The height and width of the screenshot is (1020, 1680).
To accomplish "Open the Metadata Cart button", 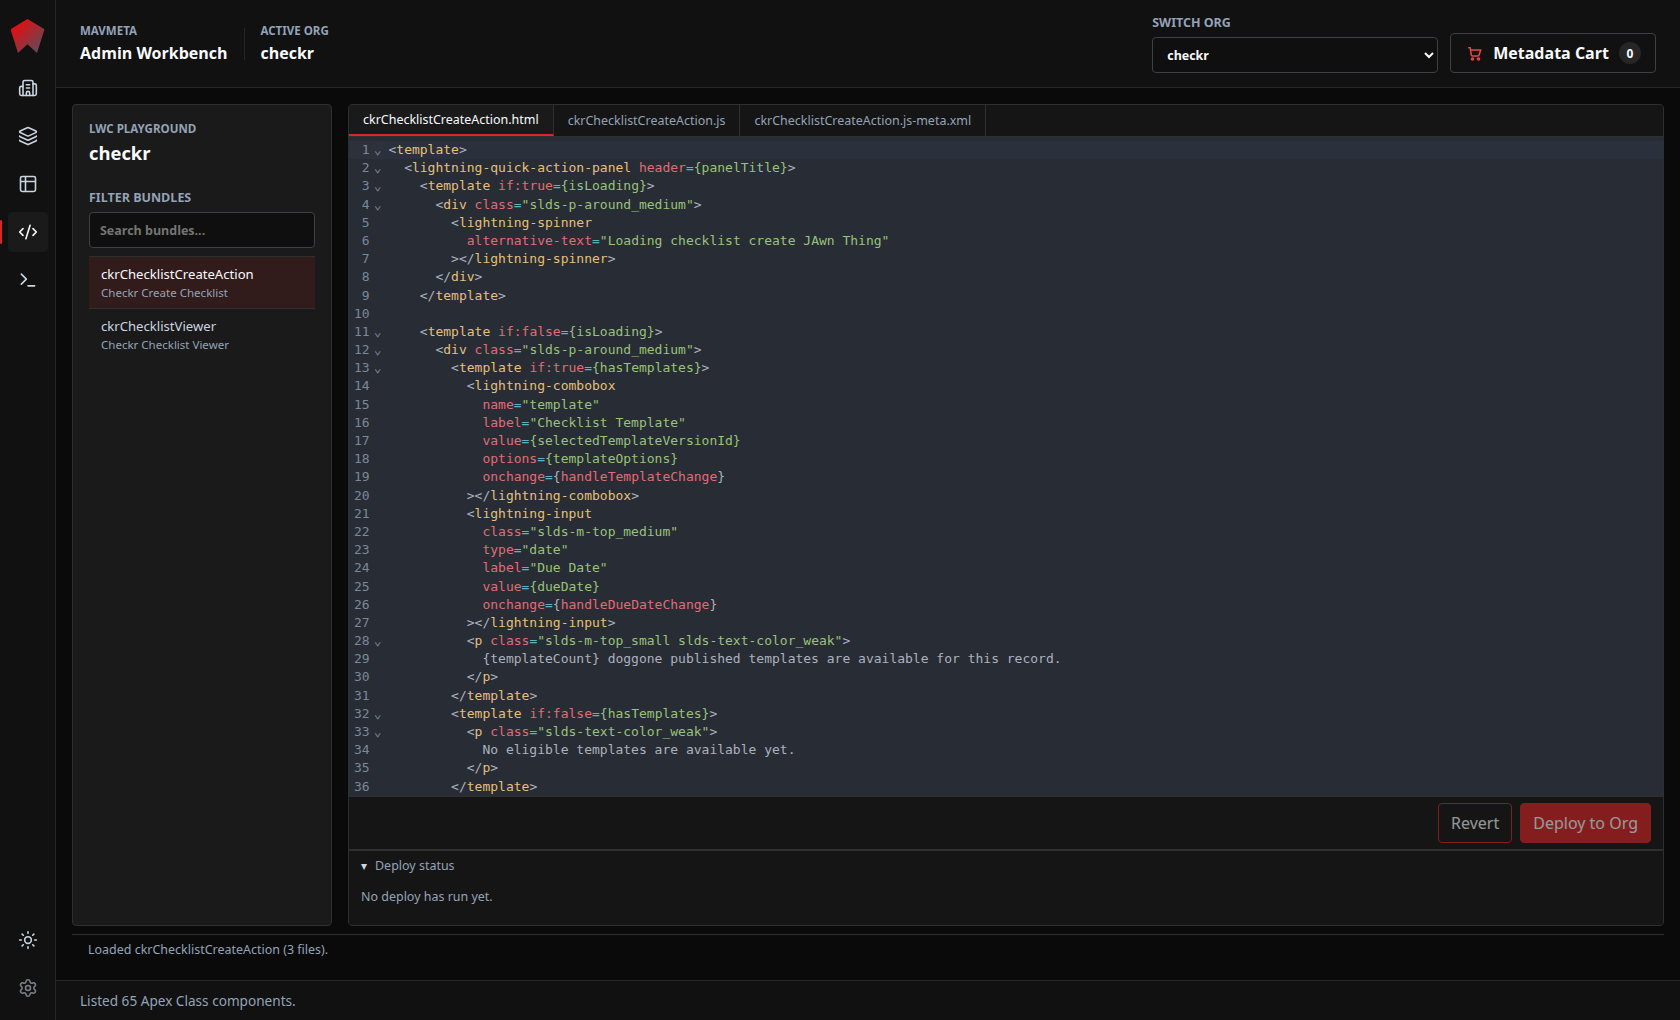I will click(x=1552, y=54).
